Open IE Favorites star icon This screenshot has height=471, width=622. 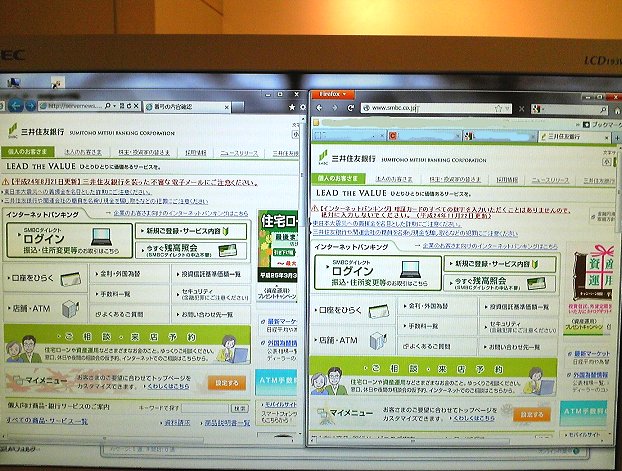292,107
